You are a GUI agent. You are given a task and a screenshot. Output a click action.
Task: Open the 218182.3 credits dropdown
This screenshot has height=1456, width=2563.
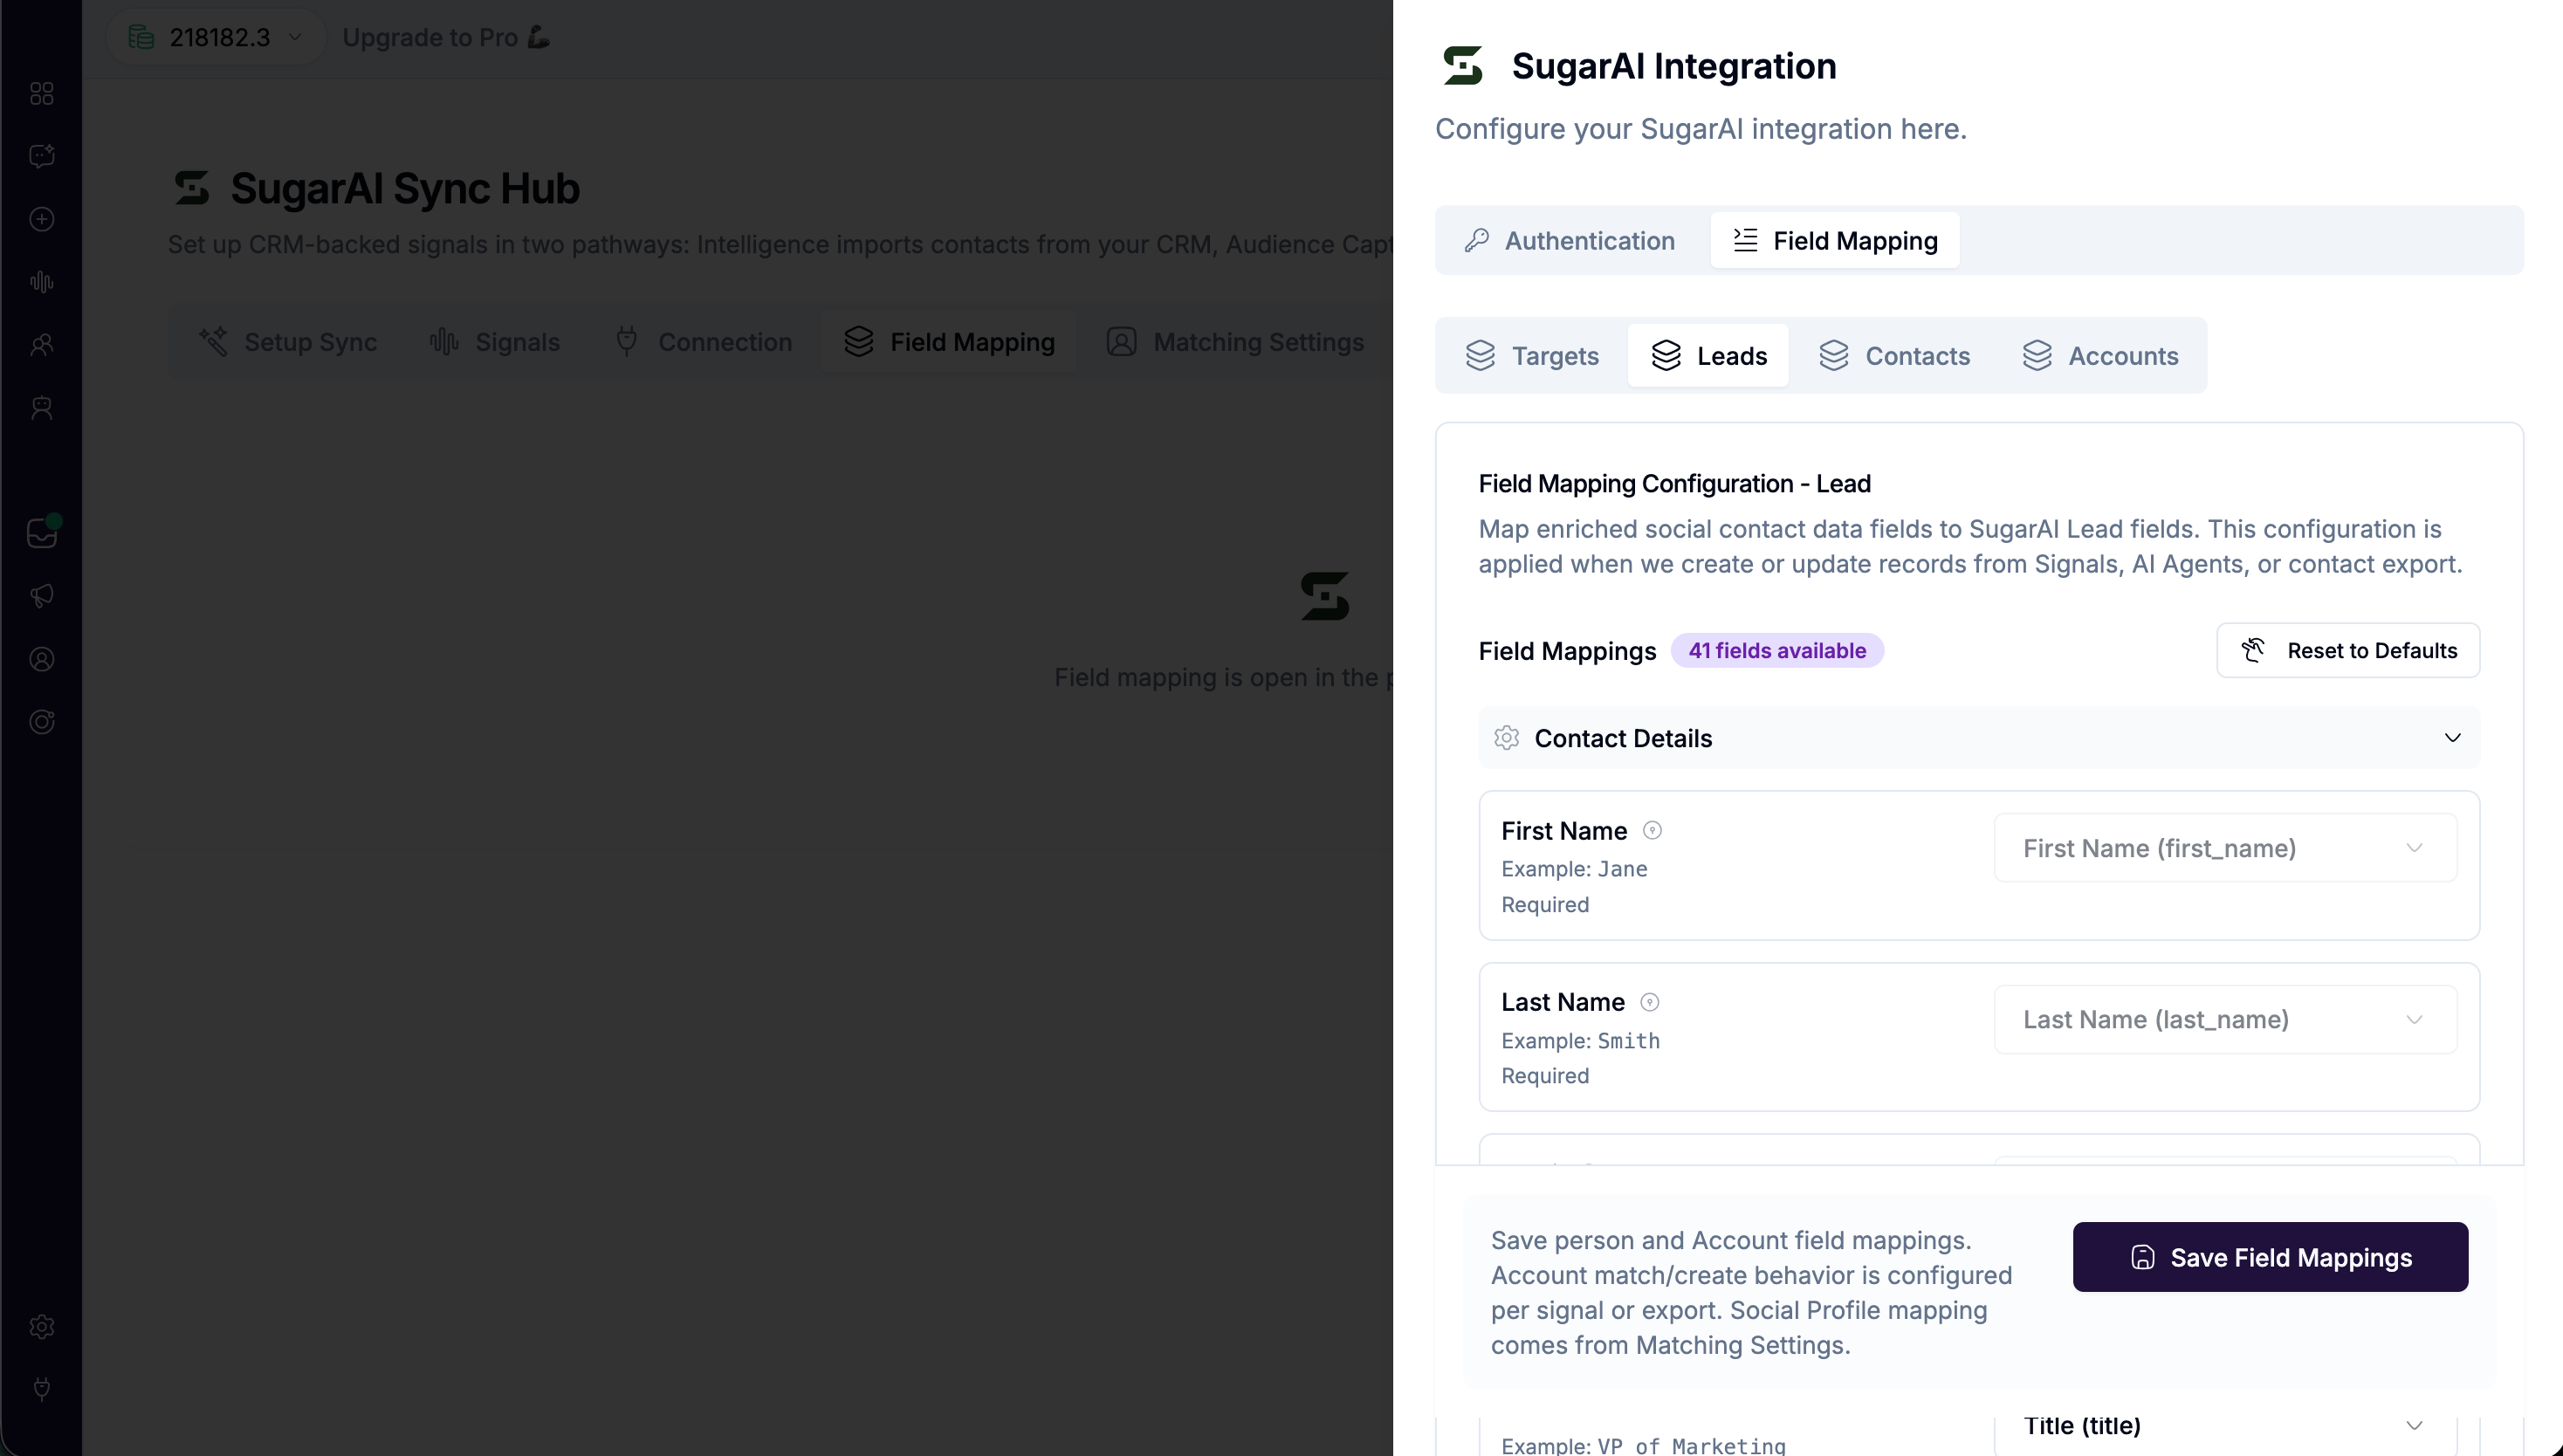216,38
